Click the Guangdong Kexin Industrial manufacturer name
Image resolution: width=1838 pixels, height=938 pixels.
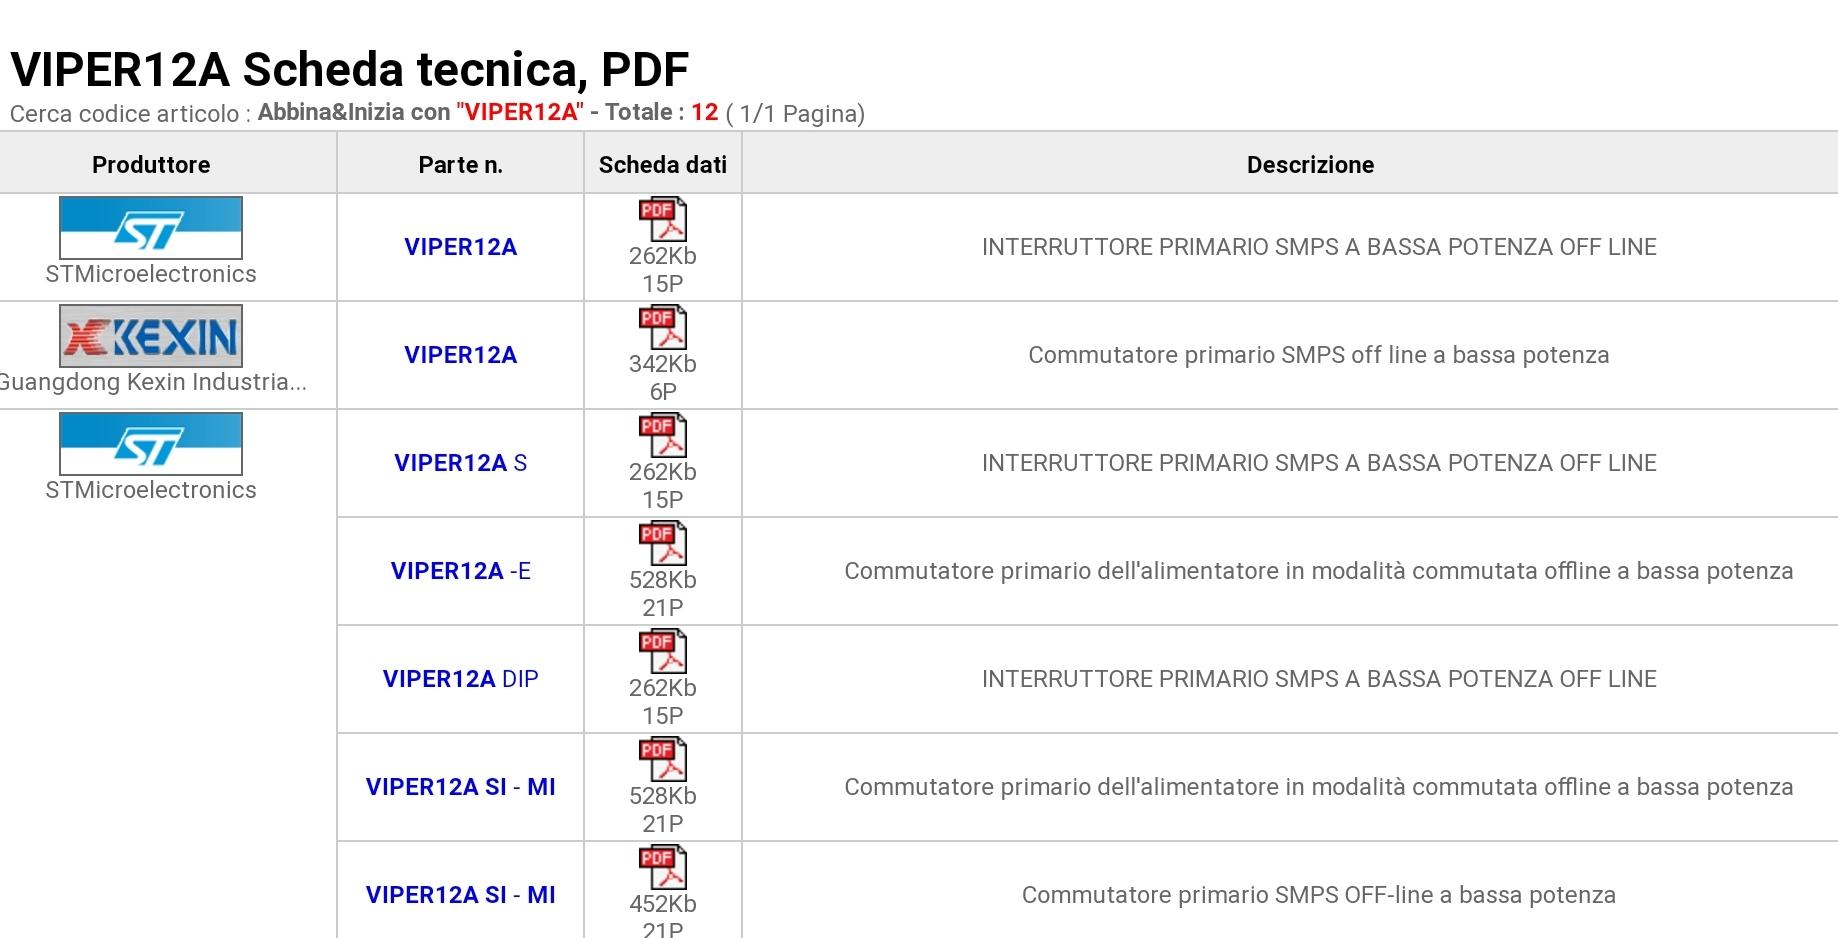153,382
